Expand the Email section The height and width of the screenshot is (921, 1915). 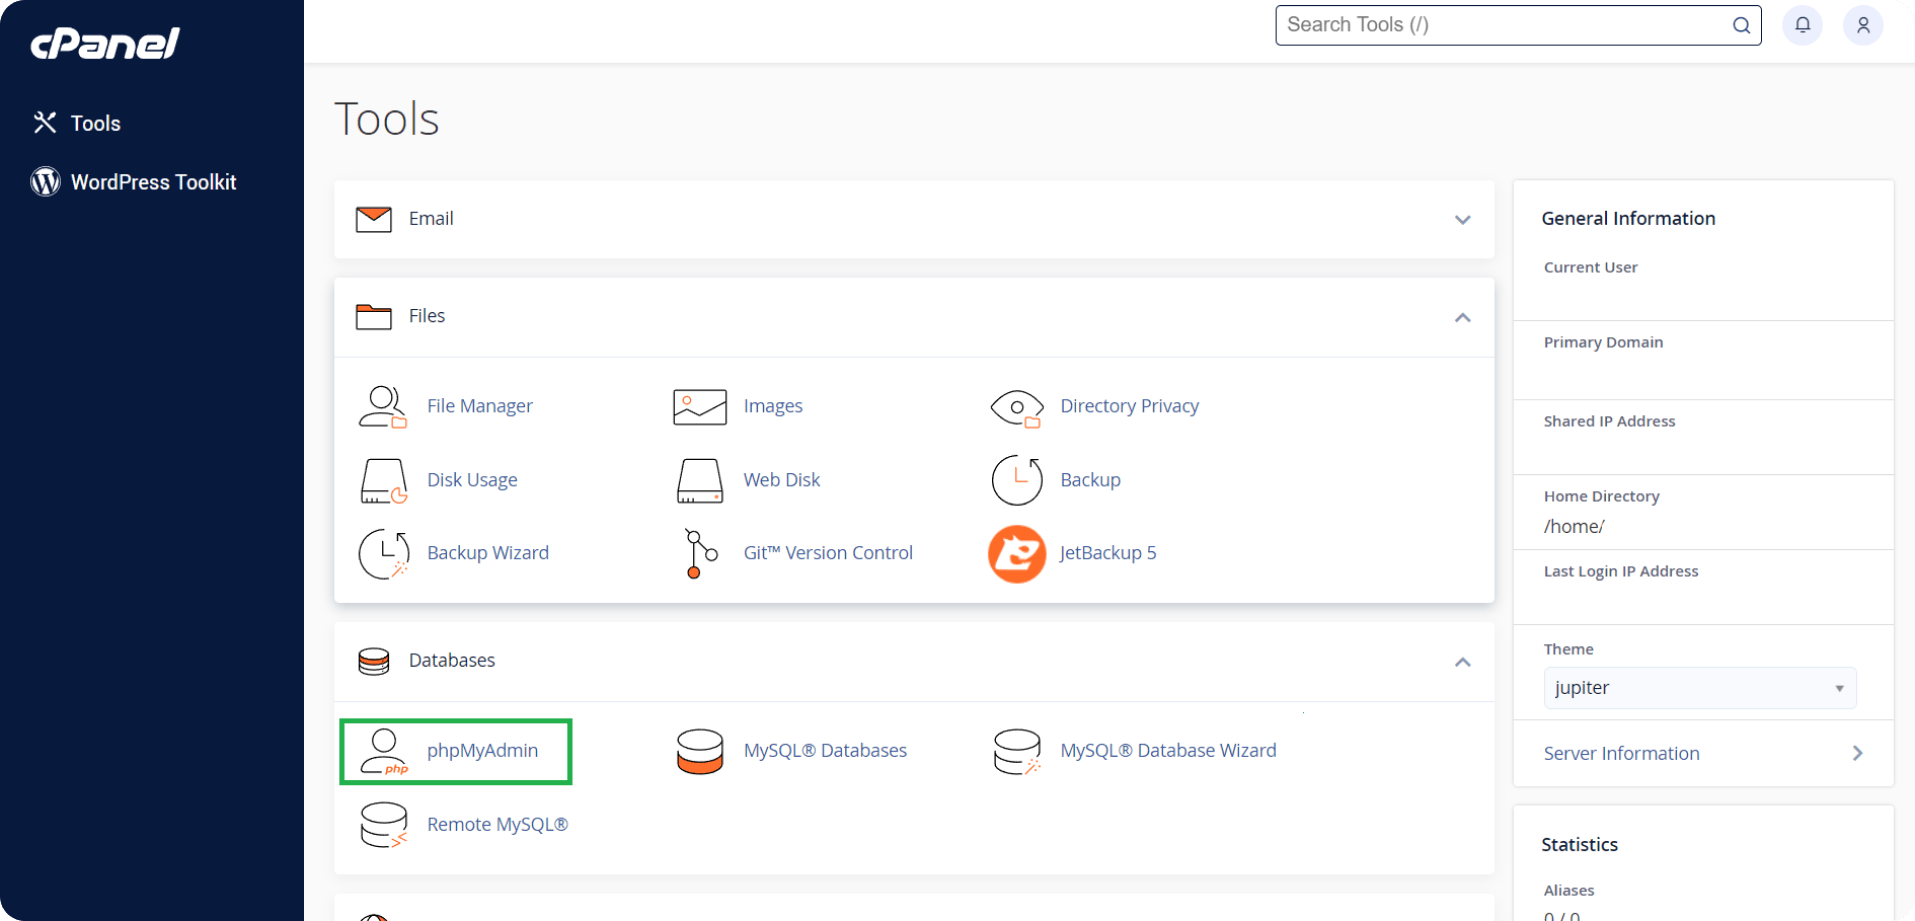click(1461, 219)
